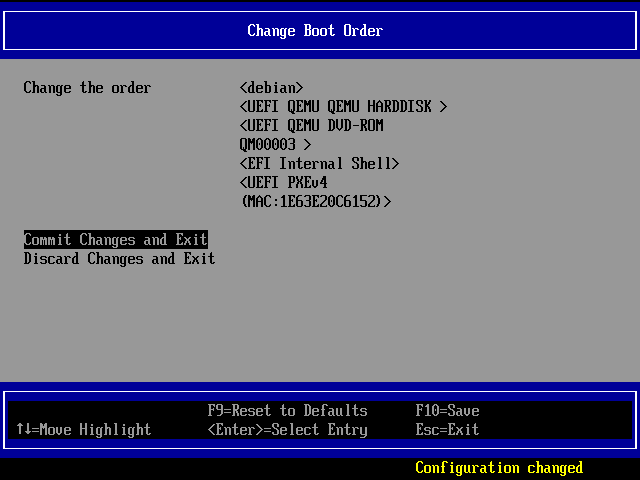
Task: Select the debian boot entry
Action: click(271, 88)
